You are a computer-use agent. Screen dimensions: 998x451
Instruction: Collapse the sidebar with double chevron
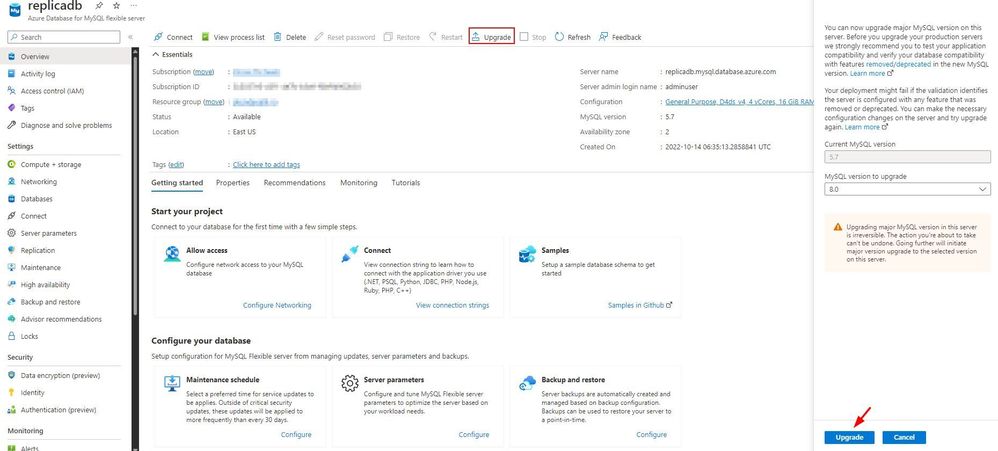coord(130,38)
